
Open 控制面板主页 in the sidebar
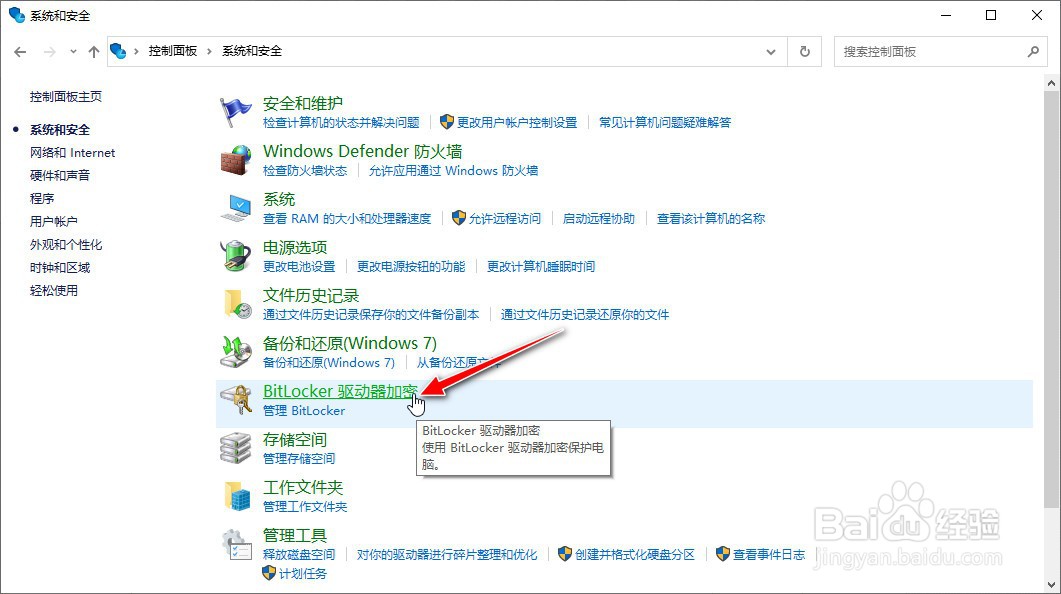pyautogui.click(x=66, y=97)
